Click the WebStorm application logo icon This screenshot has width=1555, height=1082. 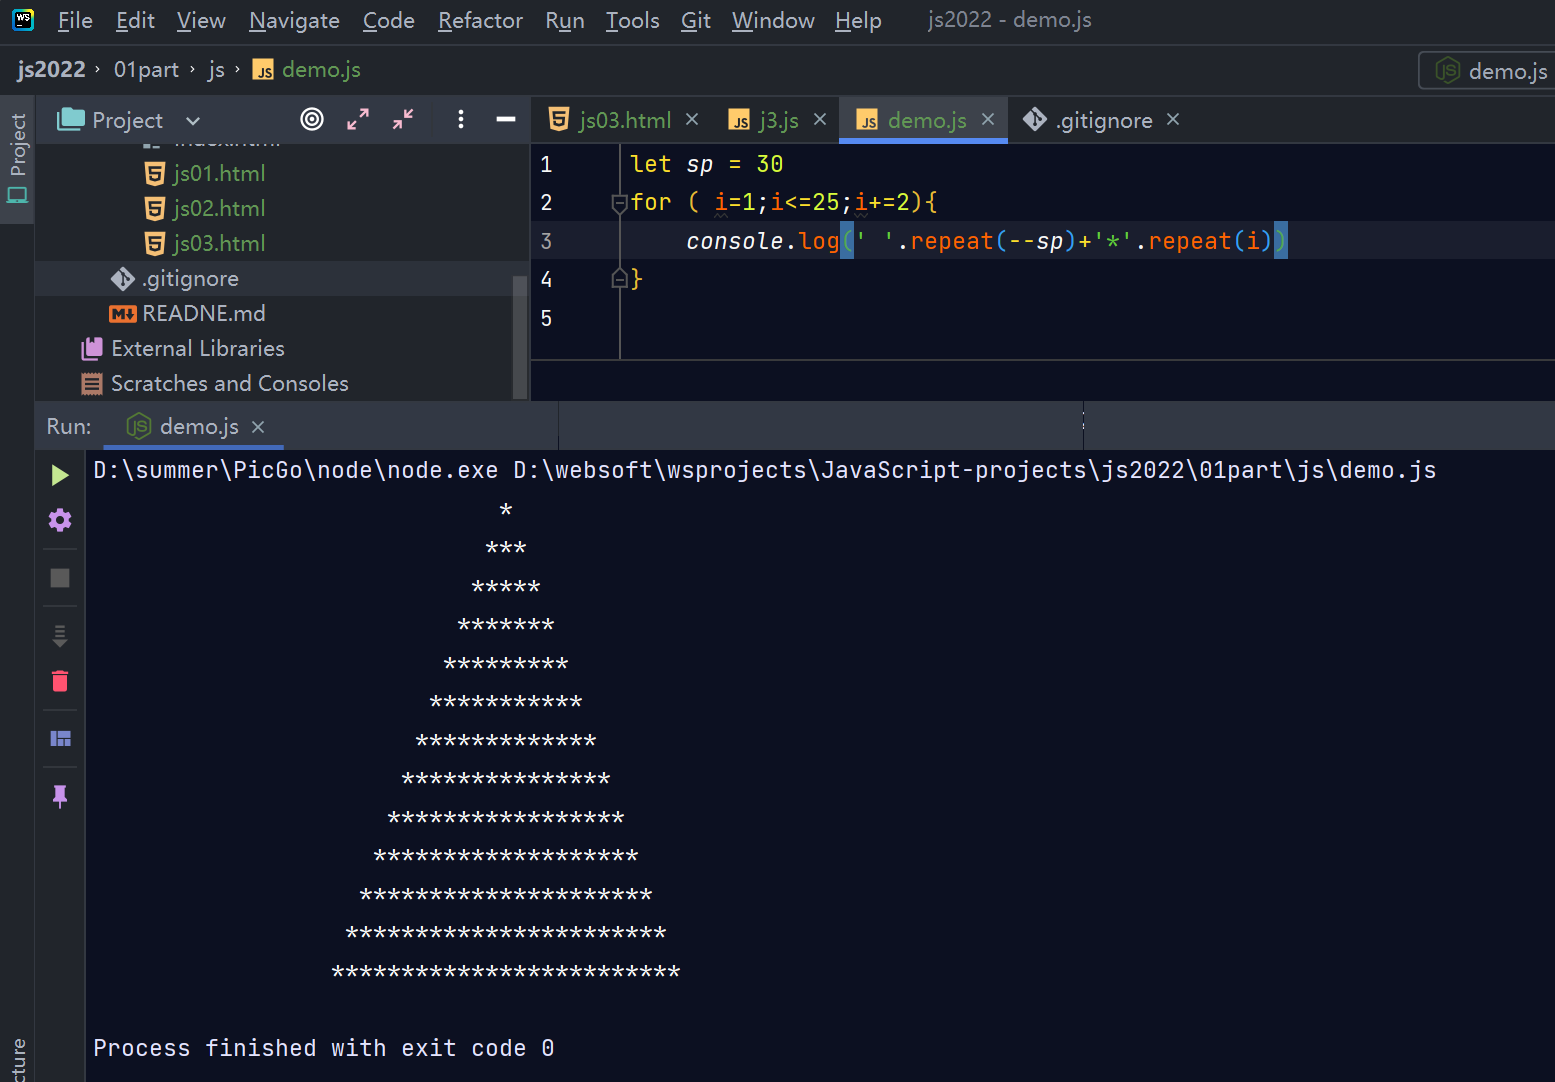point(22,20)
